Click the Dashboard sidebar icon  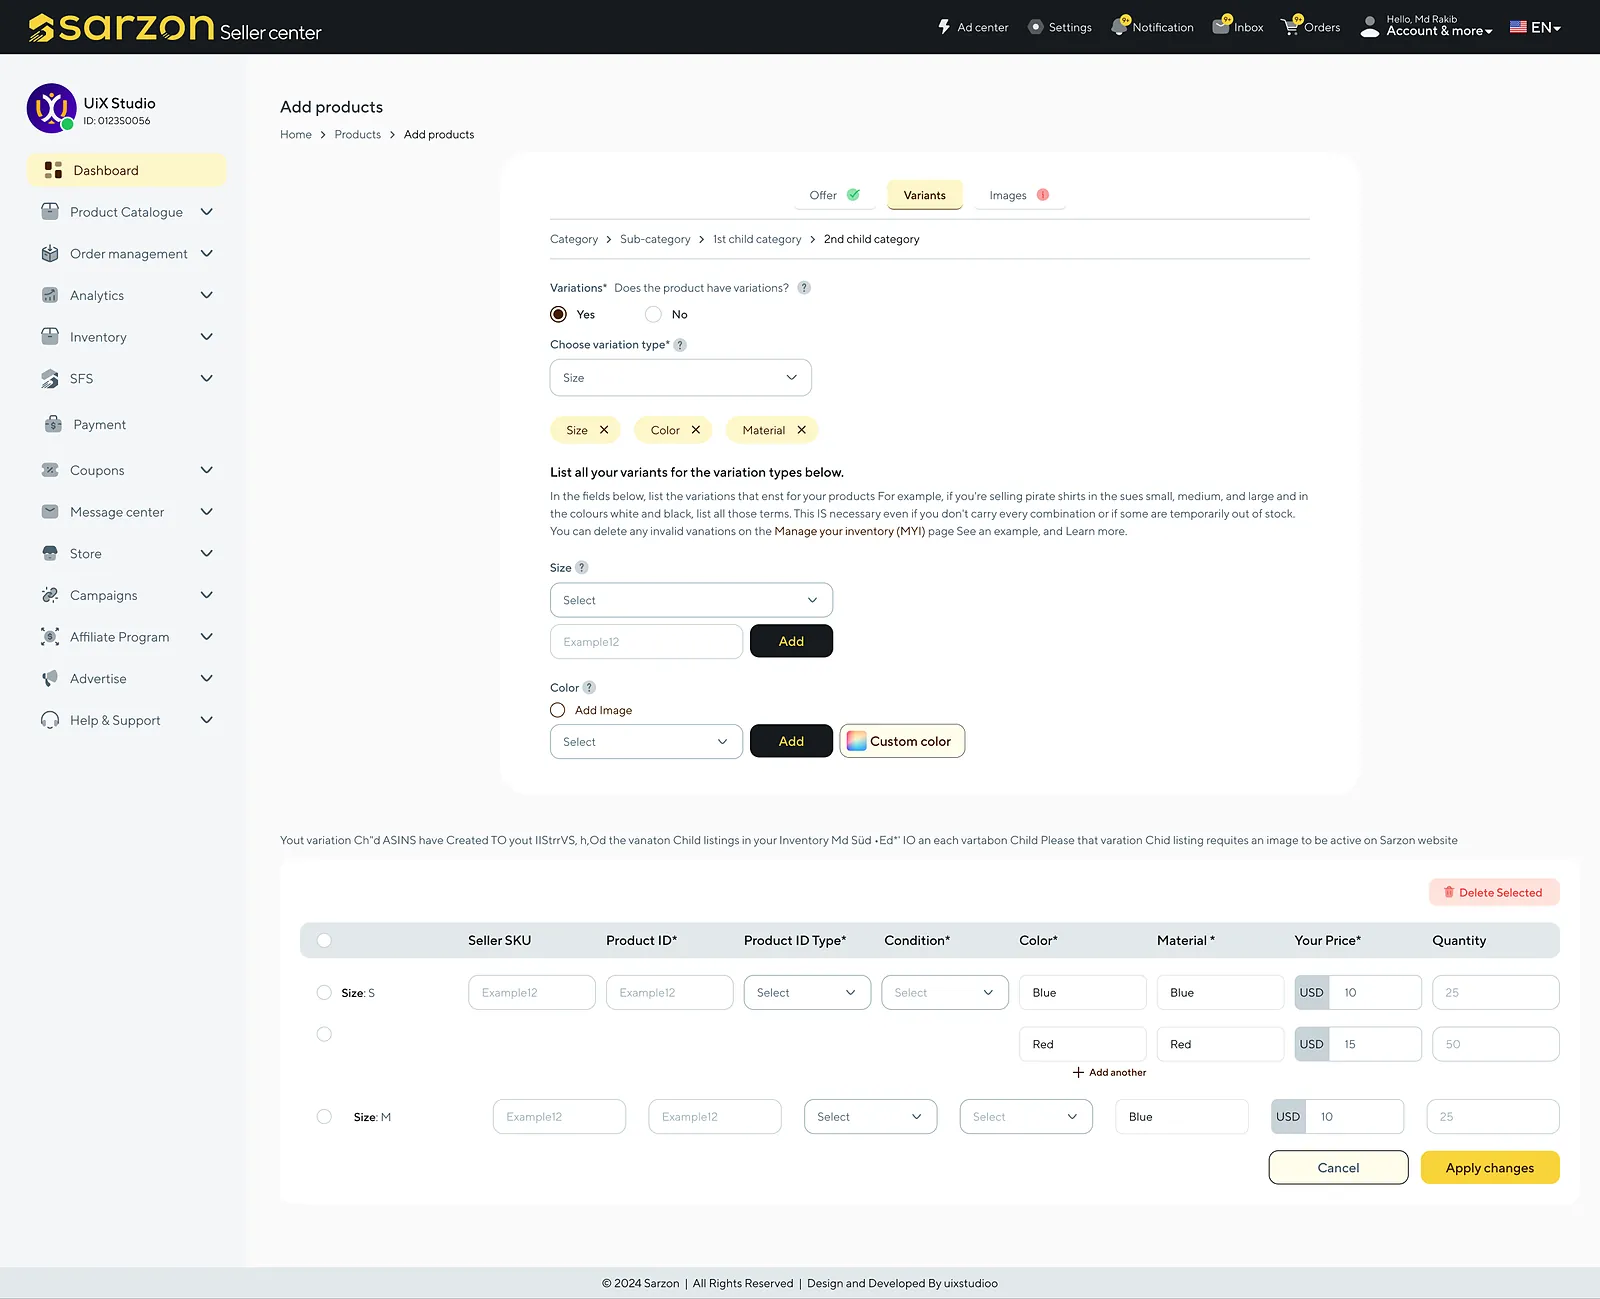point(53,170)
